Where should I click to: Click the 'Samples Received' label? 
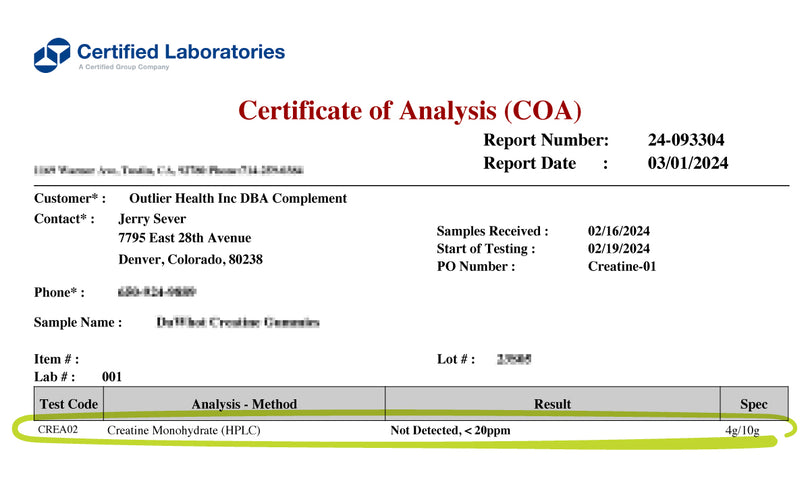point(492,231)
